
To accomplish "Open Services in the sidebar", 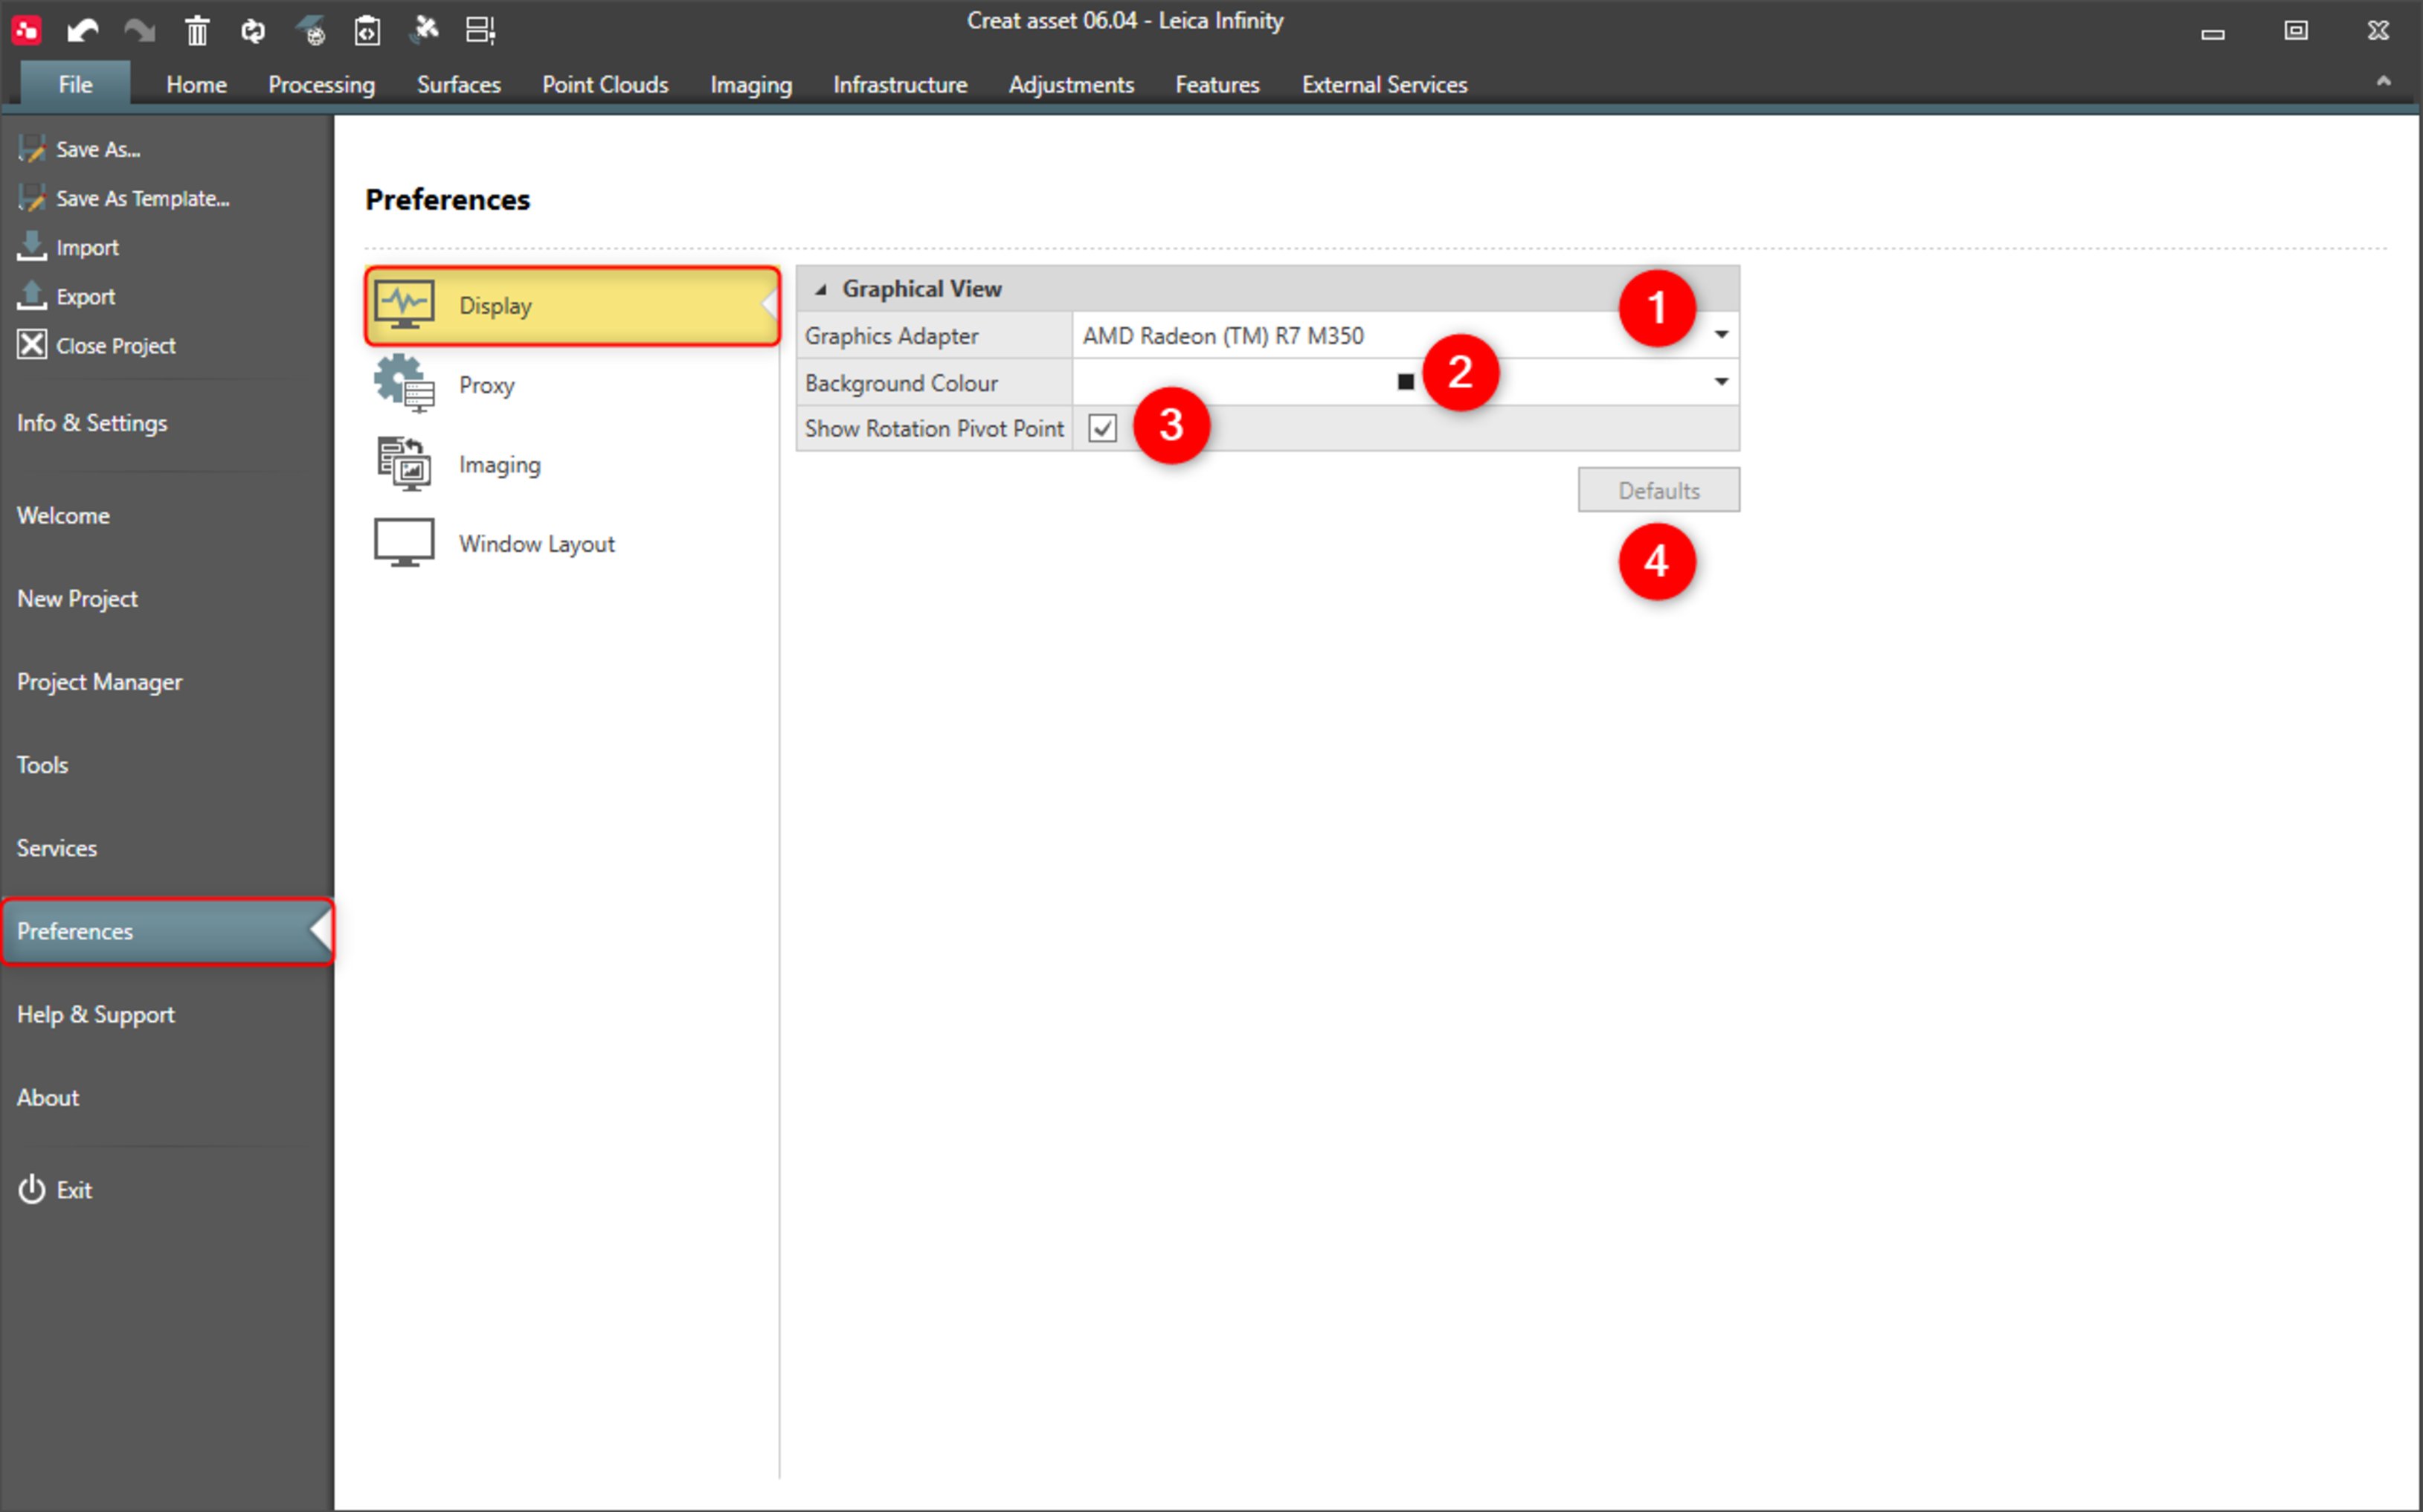I will point(57,848).
